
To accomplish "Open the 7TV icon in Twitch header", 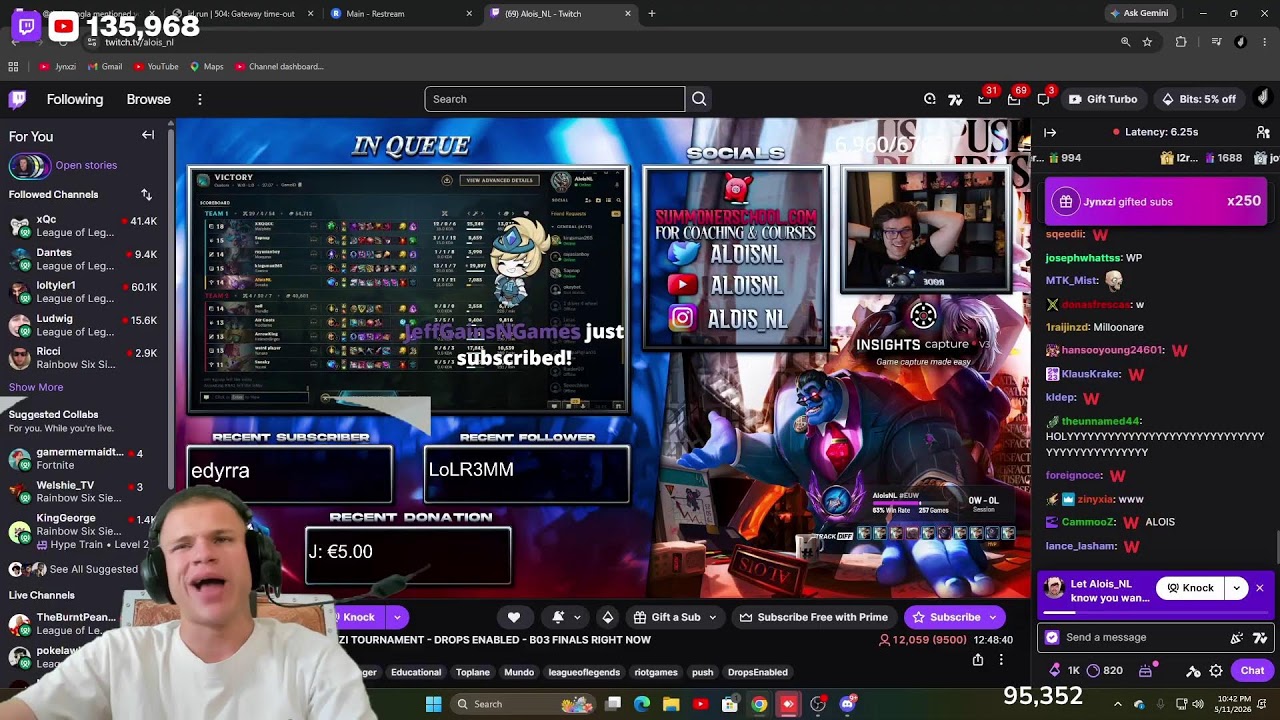I will click(955, 99).
